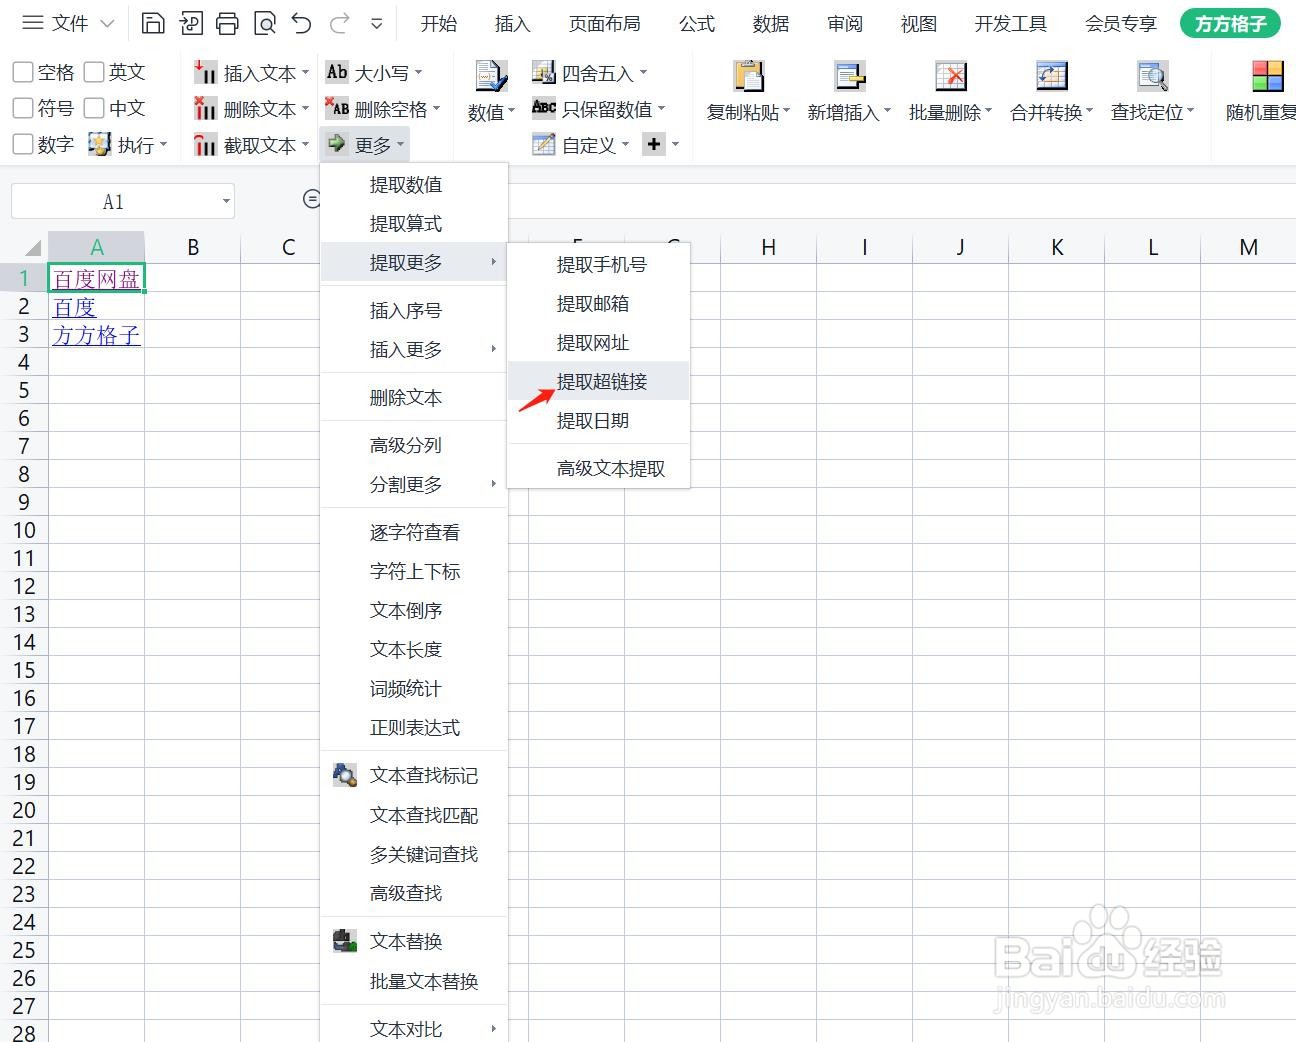Expand the 文本对比 submenu
The image size is (1296, 1042).
pos(414,1027)
